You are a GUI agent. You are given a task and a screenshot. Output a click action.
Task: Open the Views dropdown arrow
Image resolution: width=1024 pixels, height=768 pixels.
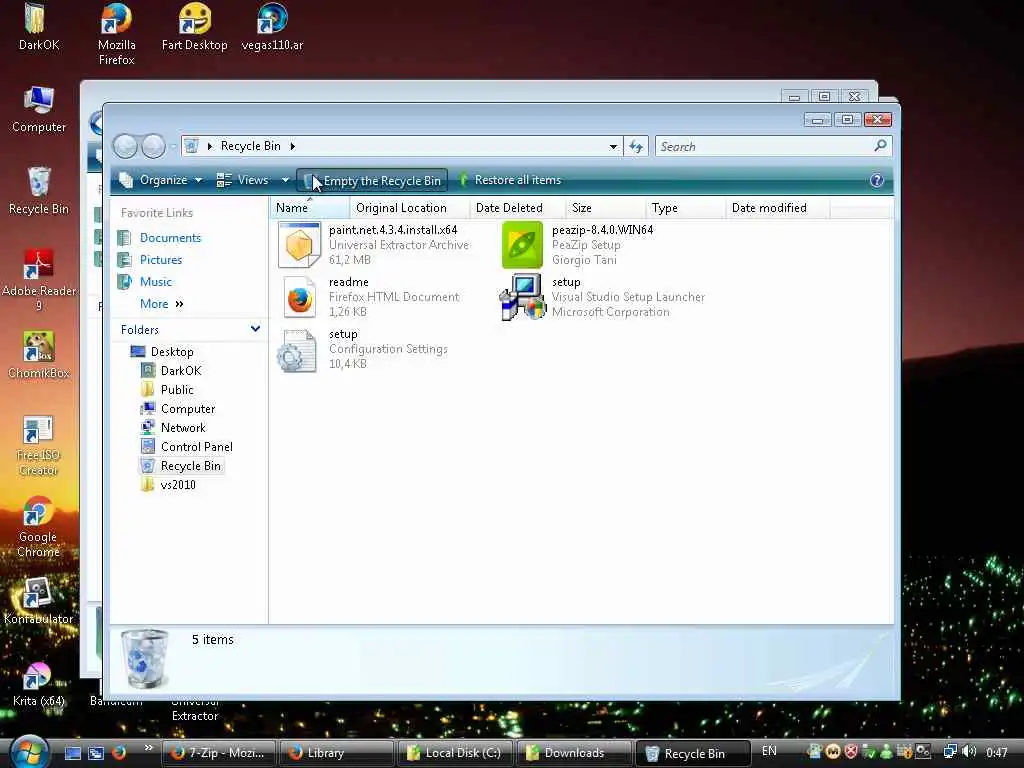285,180
